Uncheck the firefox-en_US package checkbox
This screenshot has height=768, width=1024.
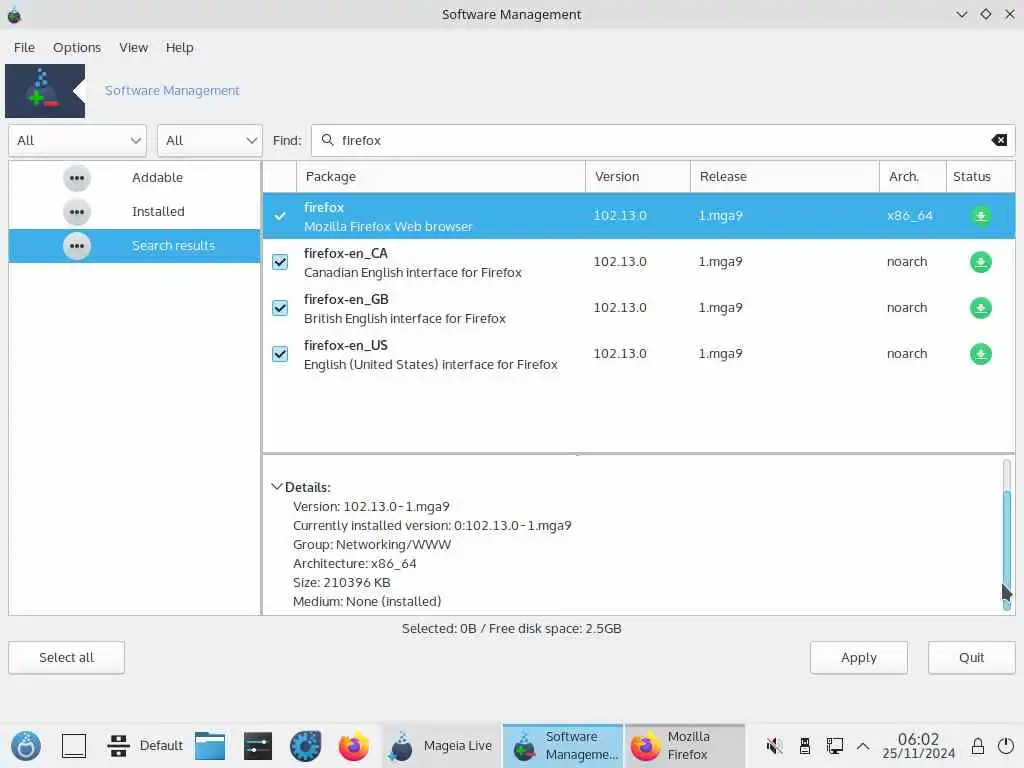coord(280,354)
